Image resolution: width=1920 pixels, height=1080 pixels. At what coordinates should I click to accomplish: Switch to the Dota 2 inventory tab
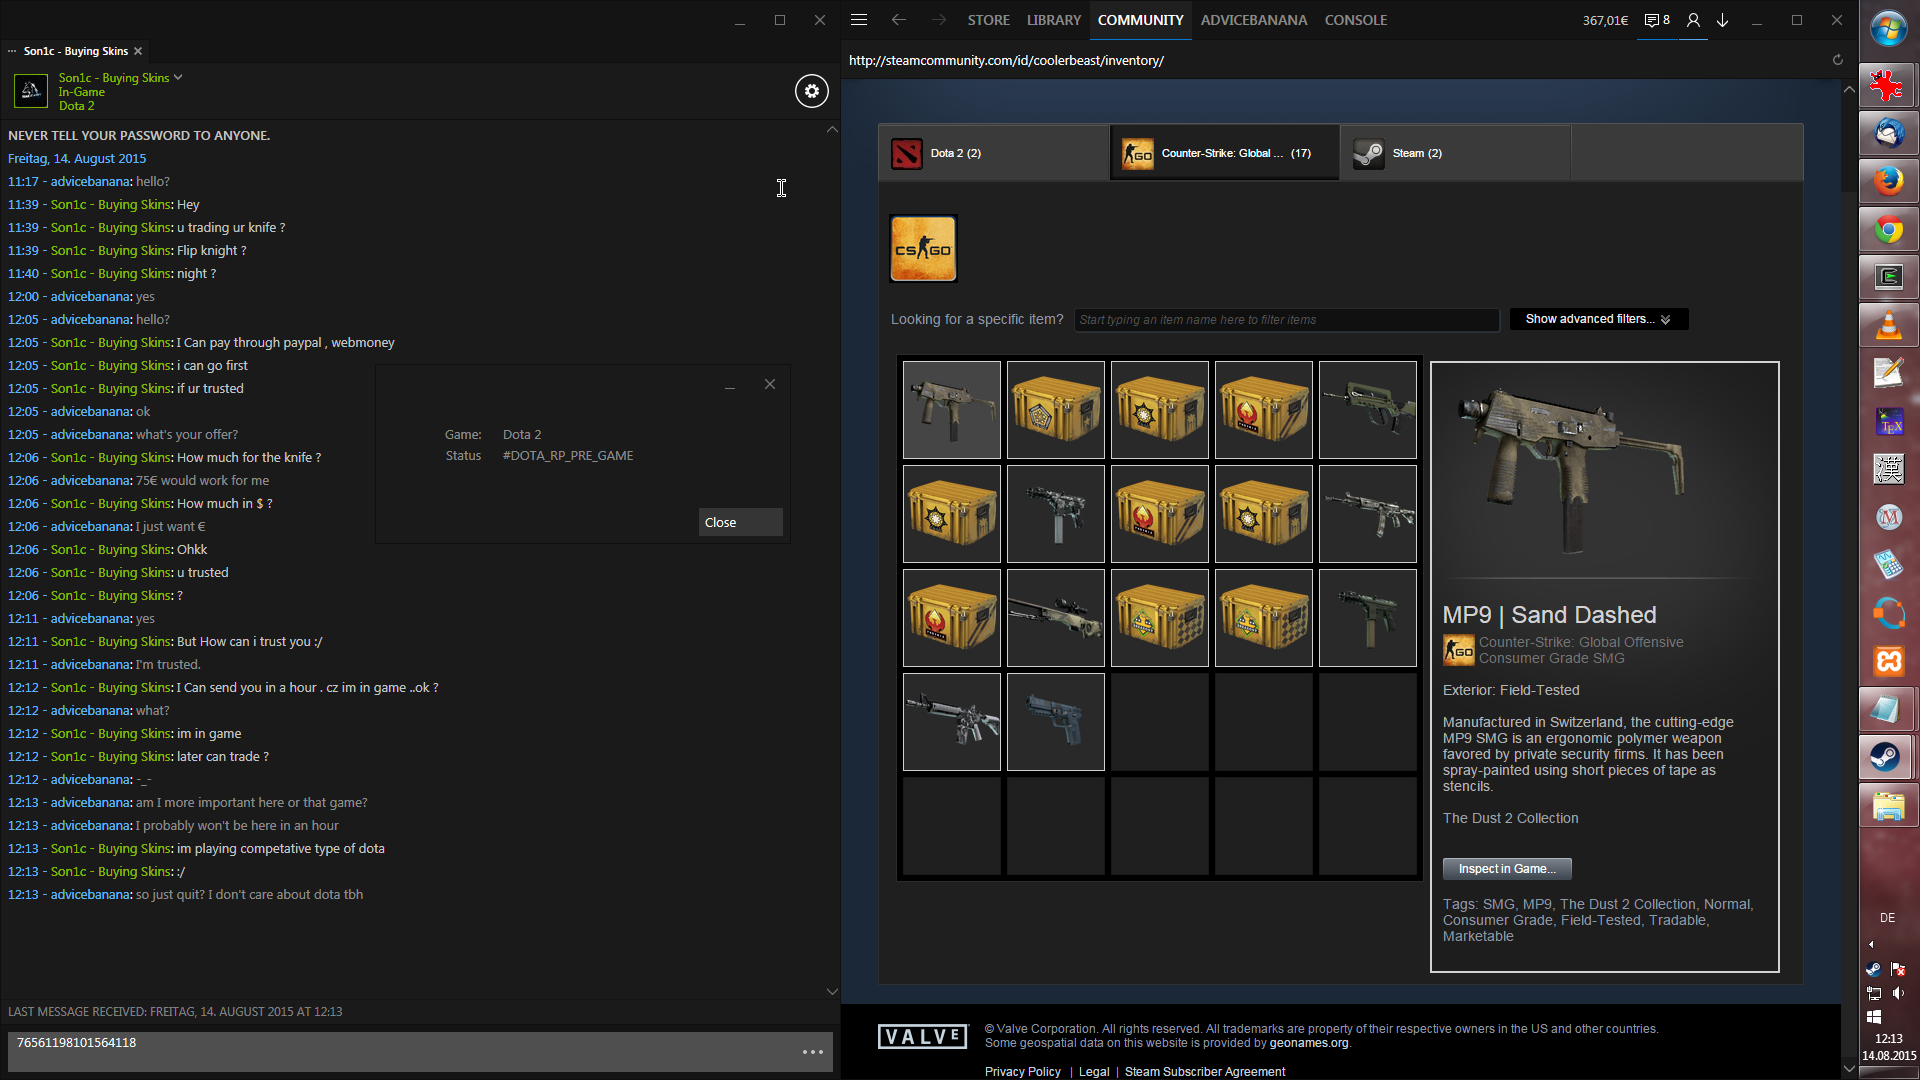[x=993, y=153]
